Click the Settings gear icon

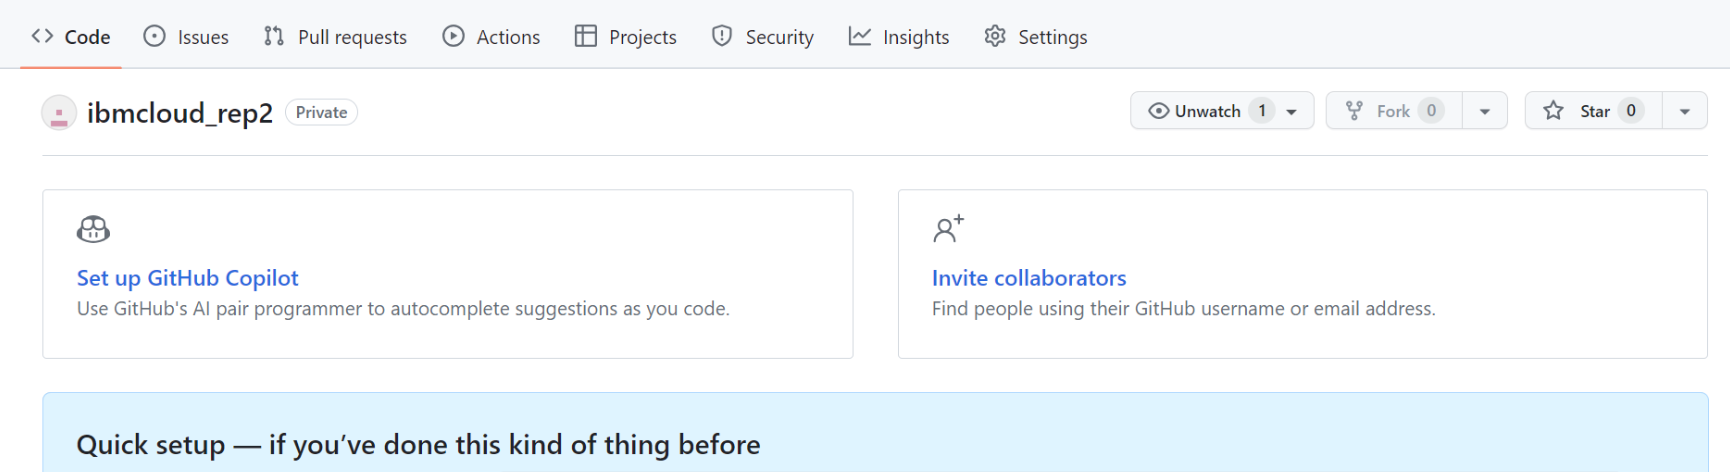(995, 37)
